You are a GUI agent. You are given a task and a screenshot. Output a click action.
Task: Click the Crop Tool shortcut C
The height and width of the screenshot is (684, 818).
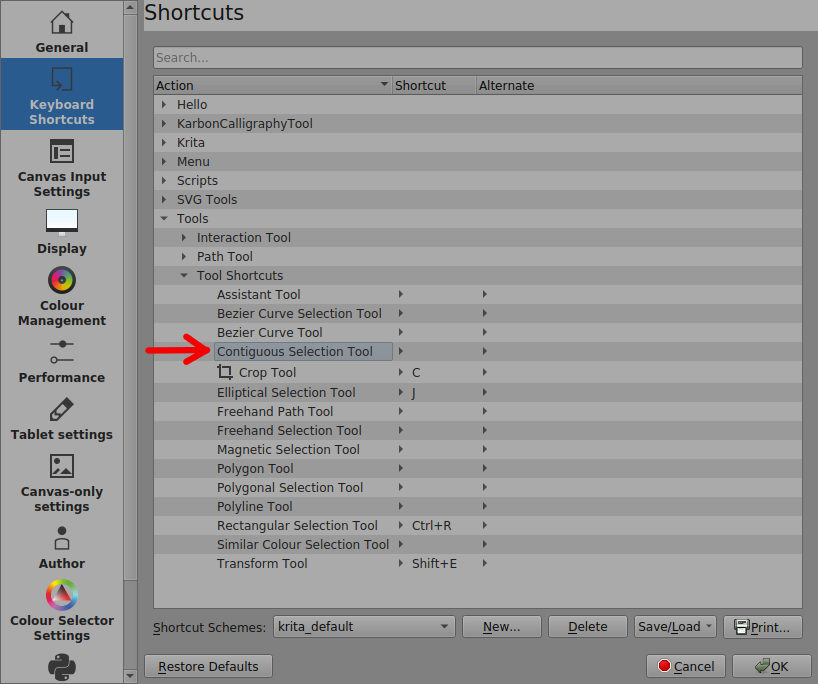coord(416,373)
